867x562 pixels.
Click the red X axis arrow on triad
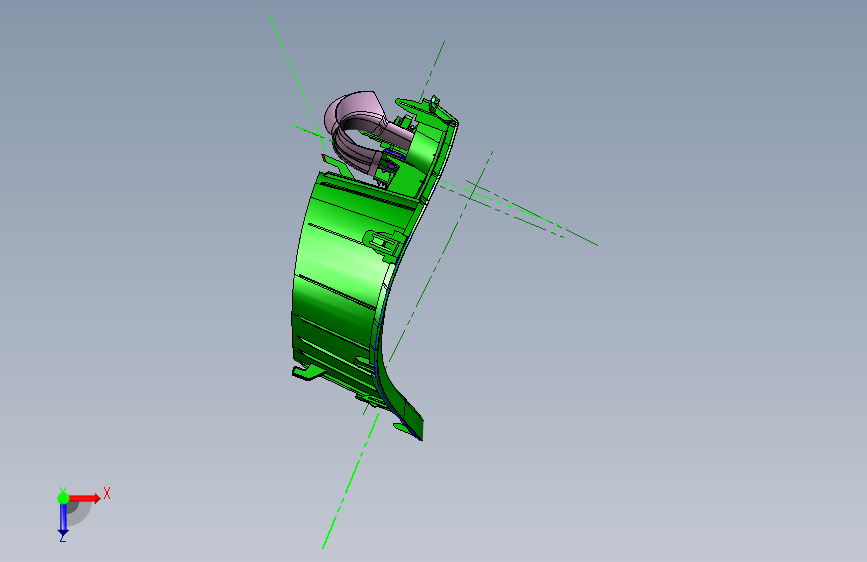[x=86, y=498]
